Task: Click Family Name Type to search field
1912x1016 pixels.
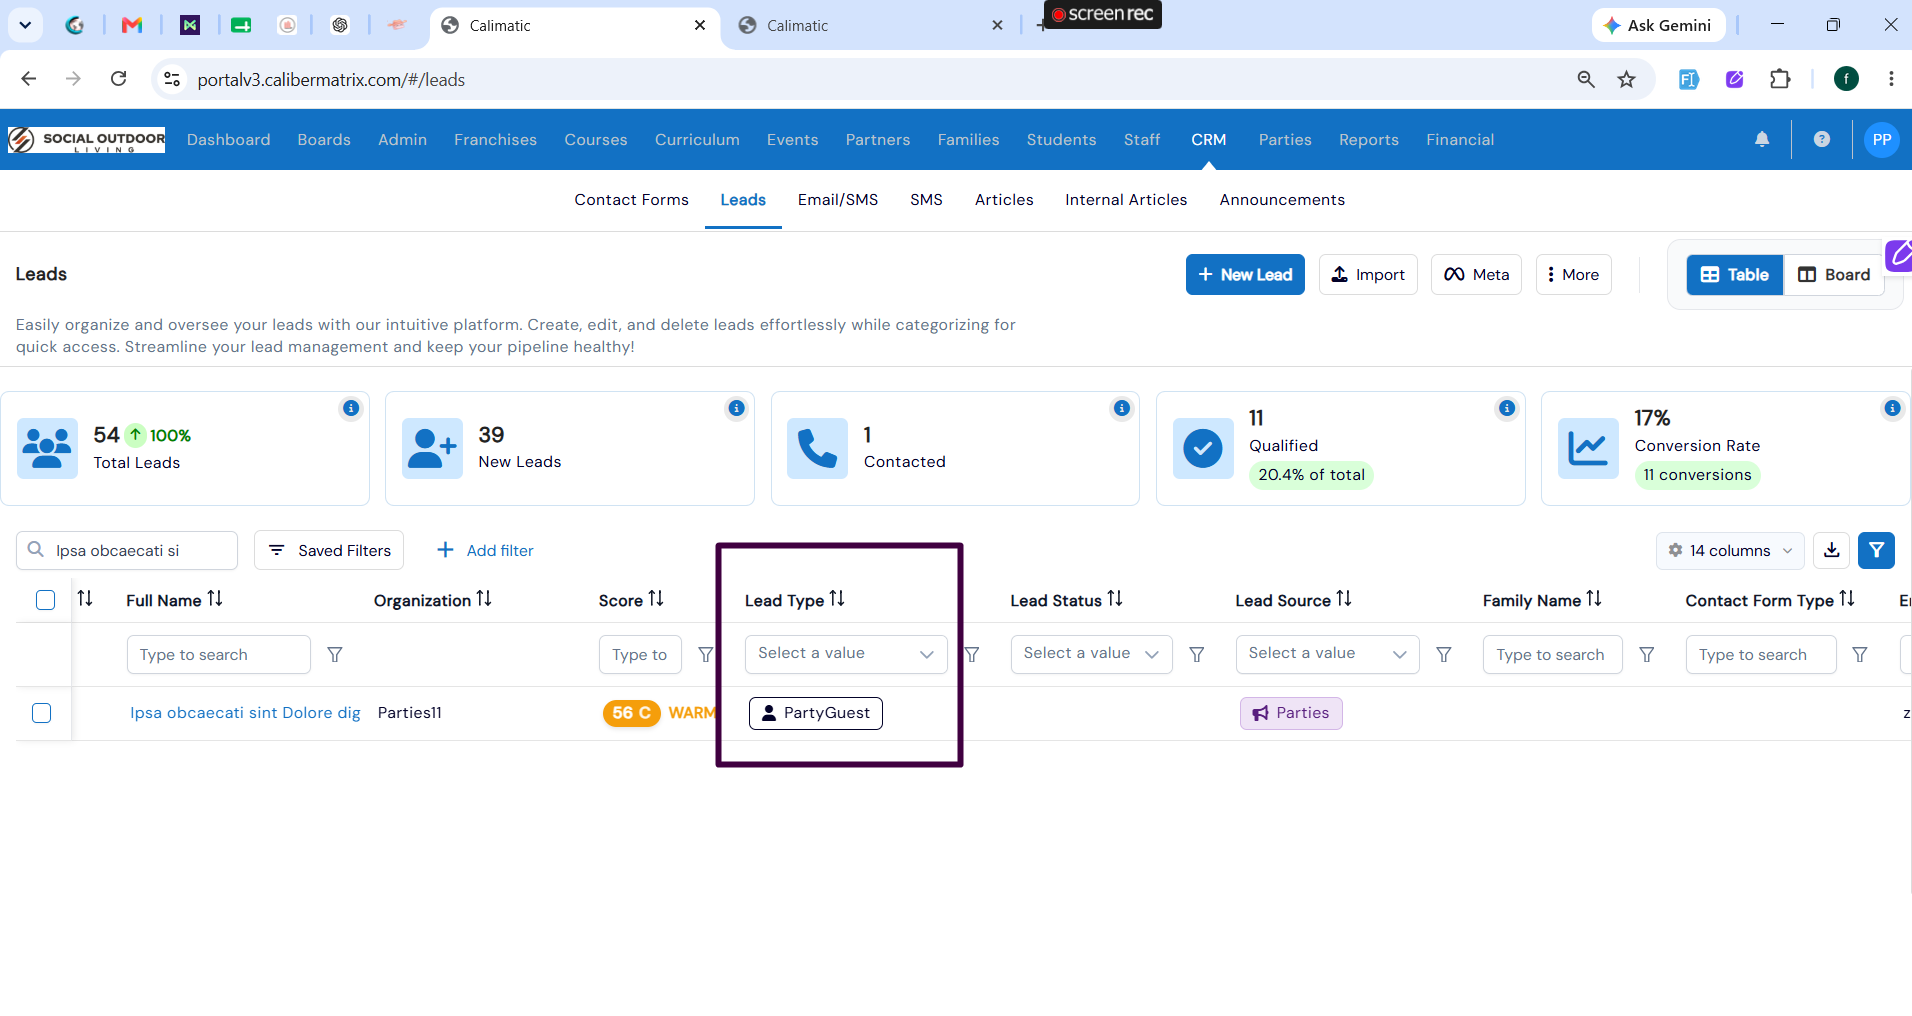Action: point(1552,655)
